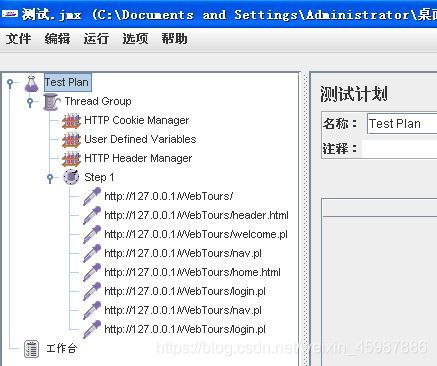Click the pipette icon beside header.html request
The image size is (437, 366).
click(x=91, y=215)
